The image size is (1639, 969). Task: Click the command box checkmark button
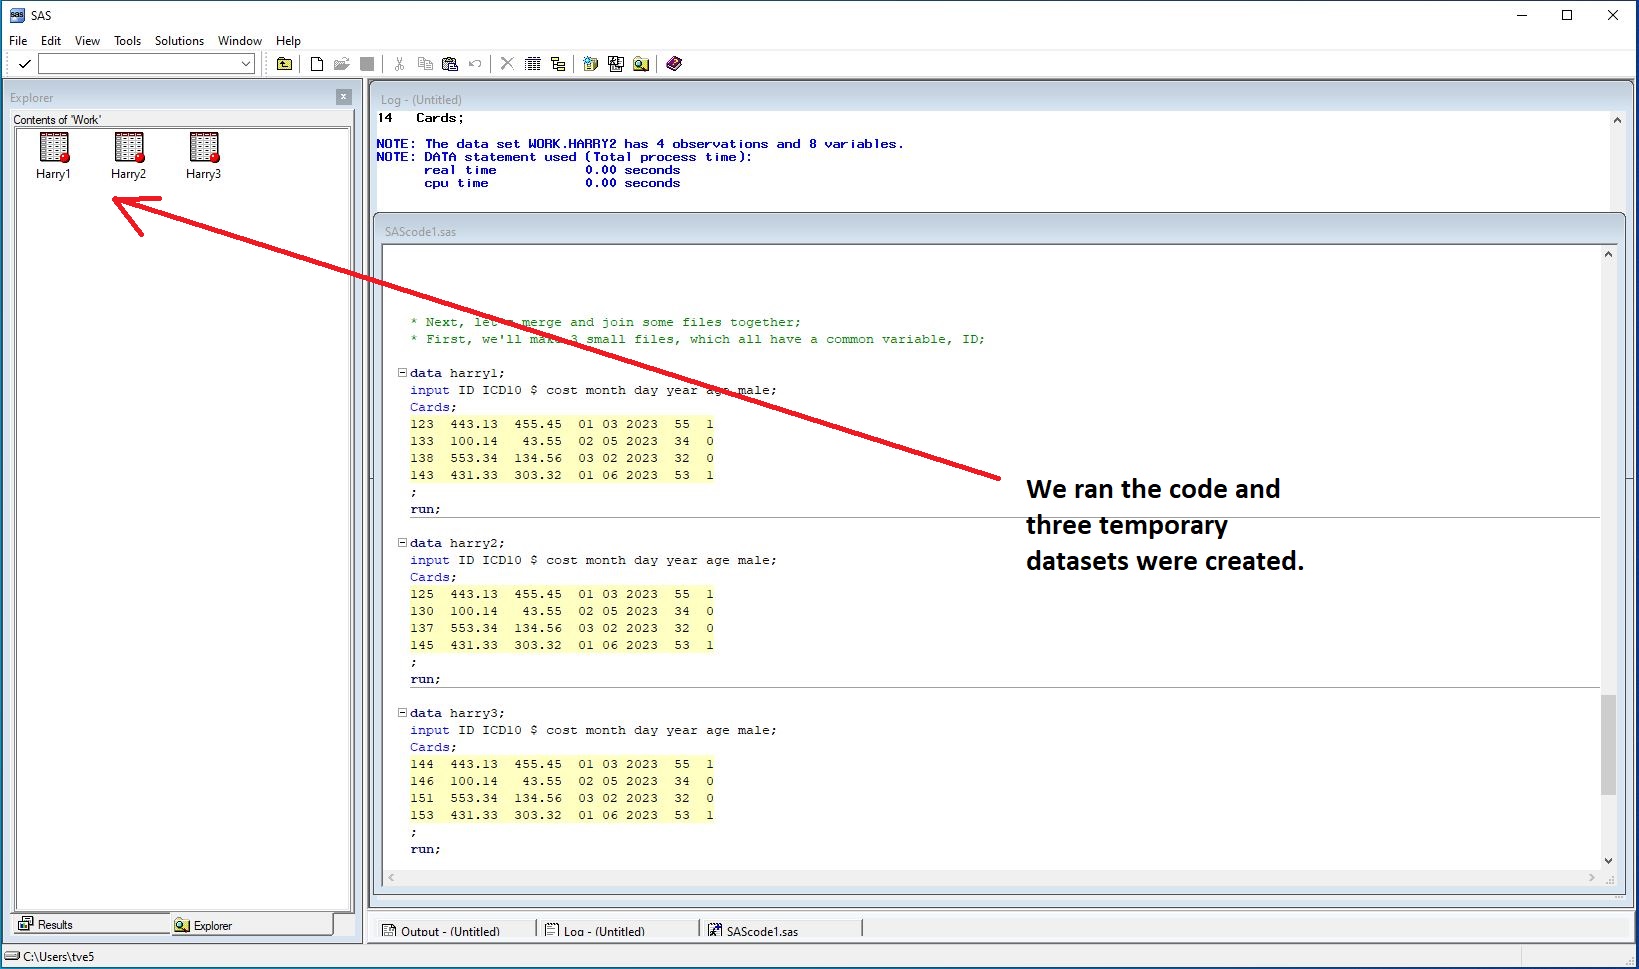[25, 64]
